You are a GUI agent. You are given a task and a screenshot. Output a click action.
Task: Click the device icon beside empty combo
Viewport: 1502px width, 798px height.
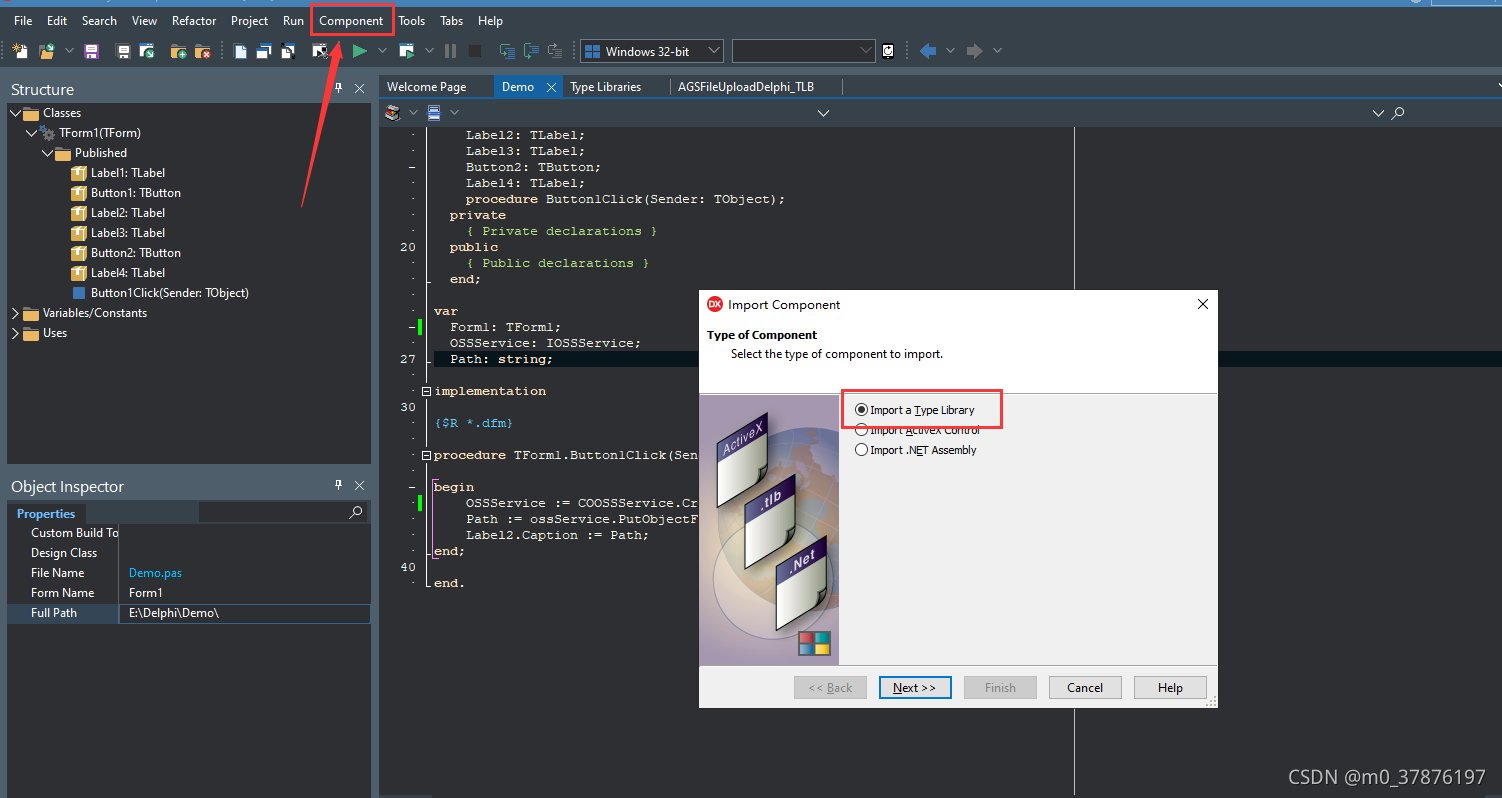tap(888, 51)
